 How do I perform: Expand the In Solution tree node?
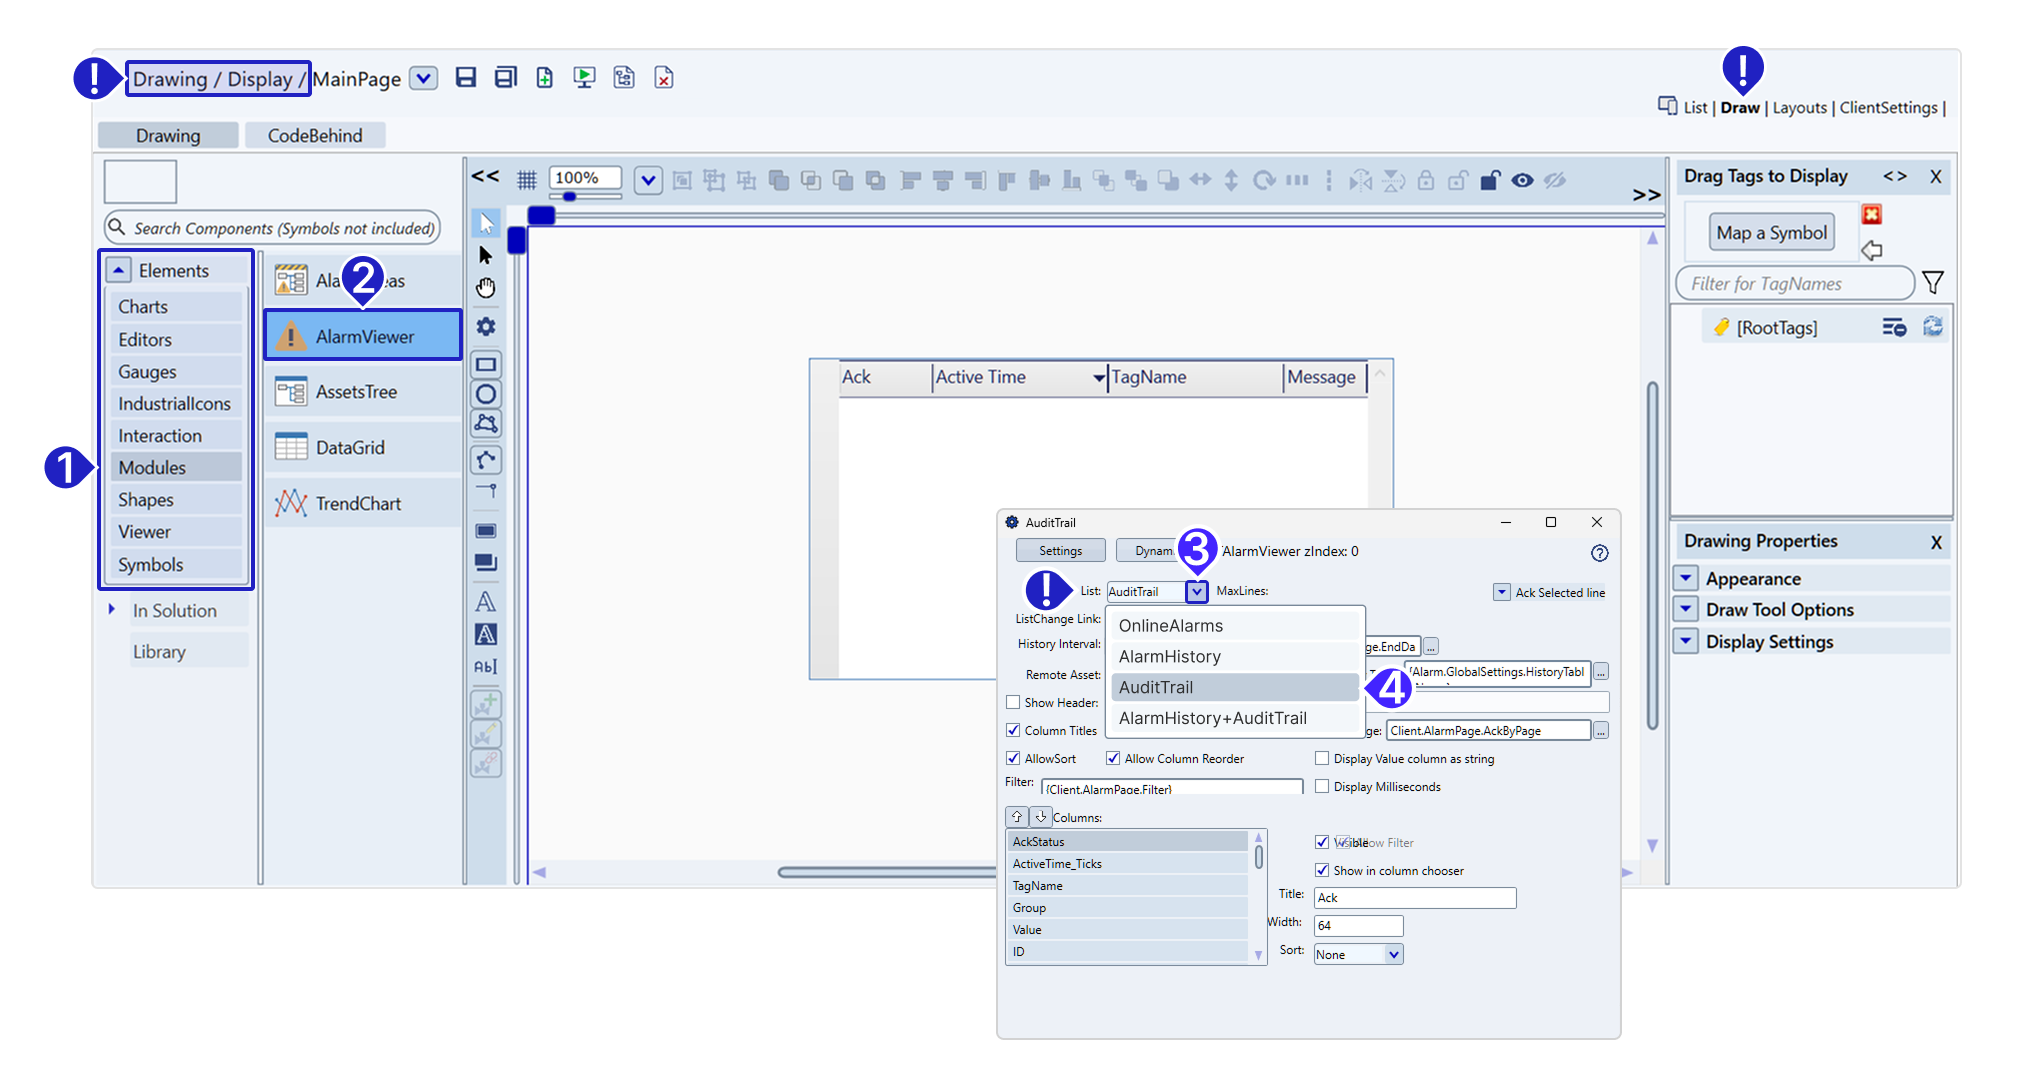(x=112, y=609)
